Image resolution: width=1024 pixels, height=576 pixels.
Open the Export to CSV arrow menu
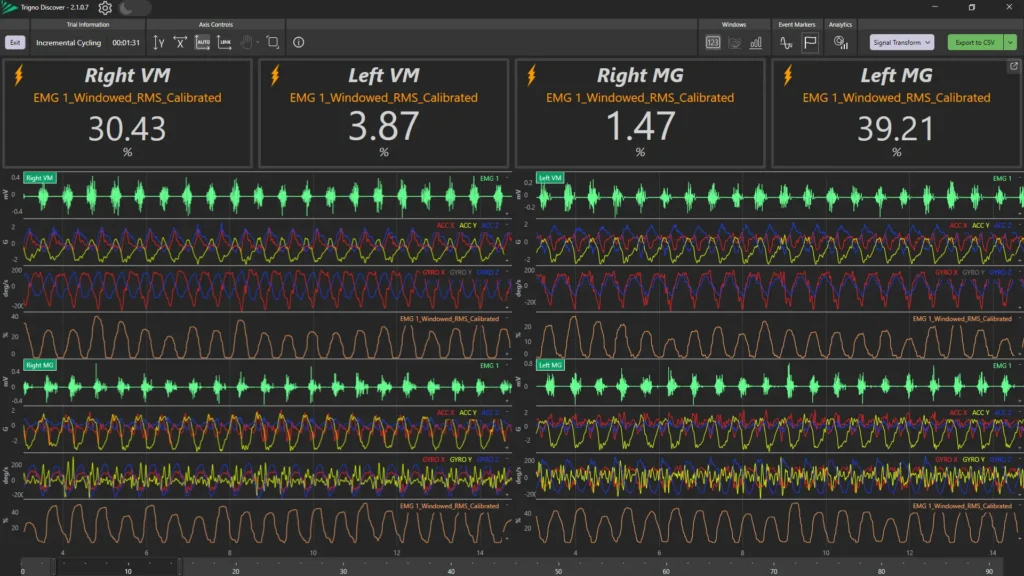[x=1010, y=42]
